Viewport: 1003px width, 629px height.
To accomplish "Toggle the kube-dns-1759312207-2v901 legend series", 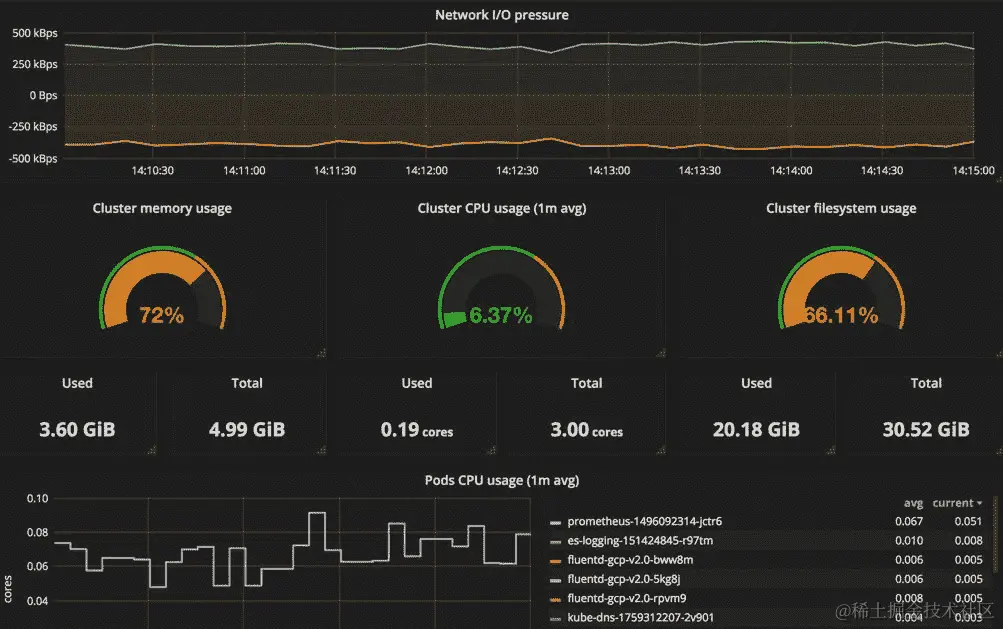I will pos(640,617).
